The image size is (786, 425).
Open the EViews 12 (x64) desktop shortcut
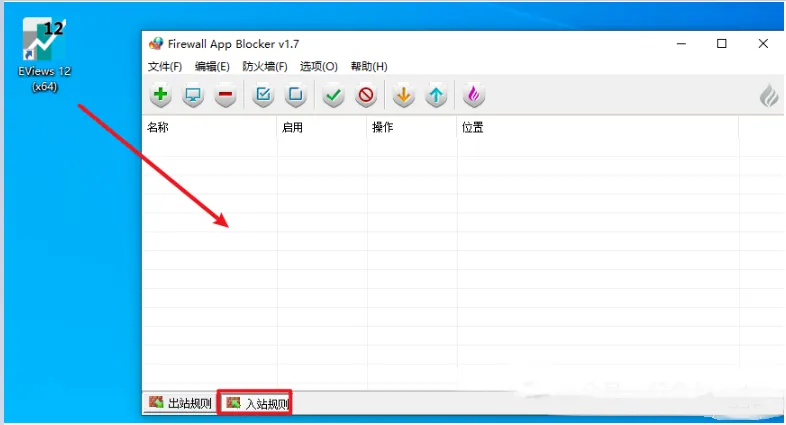tap(44, 55)
